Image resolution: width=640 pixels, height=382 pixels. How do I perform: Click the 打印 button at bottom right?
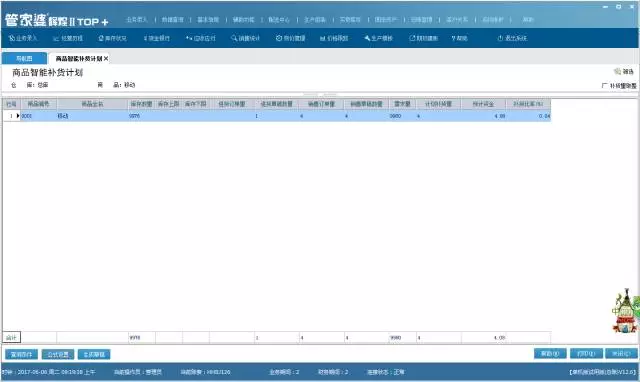point(586,353)
